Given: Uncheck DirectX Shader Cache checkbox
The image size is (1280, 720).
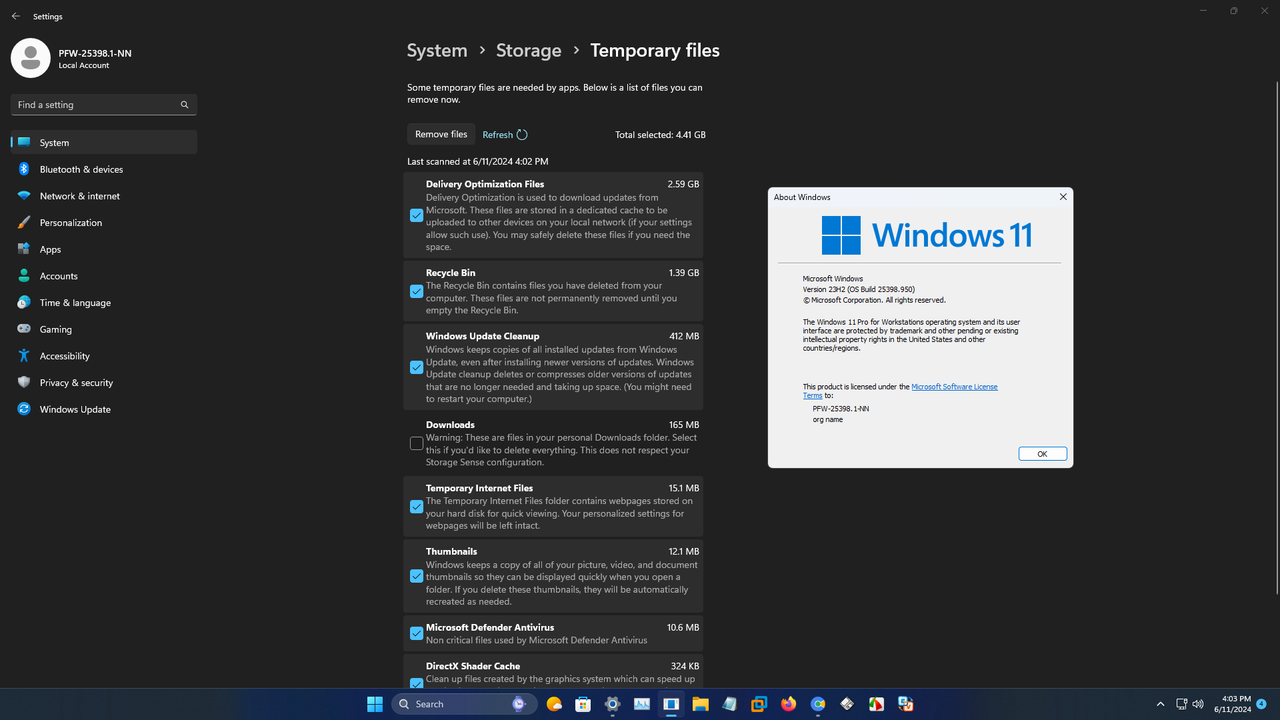Looking at the screenshot, I should pos(416,684).
